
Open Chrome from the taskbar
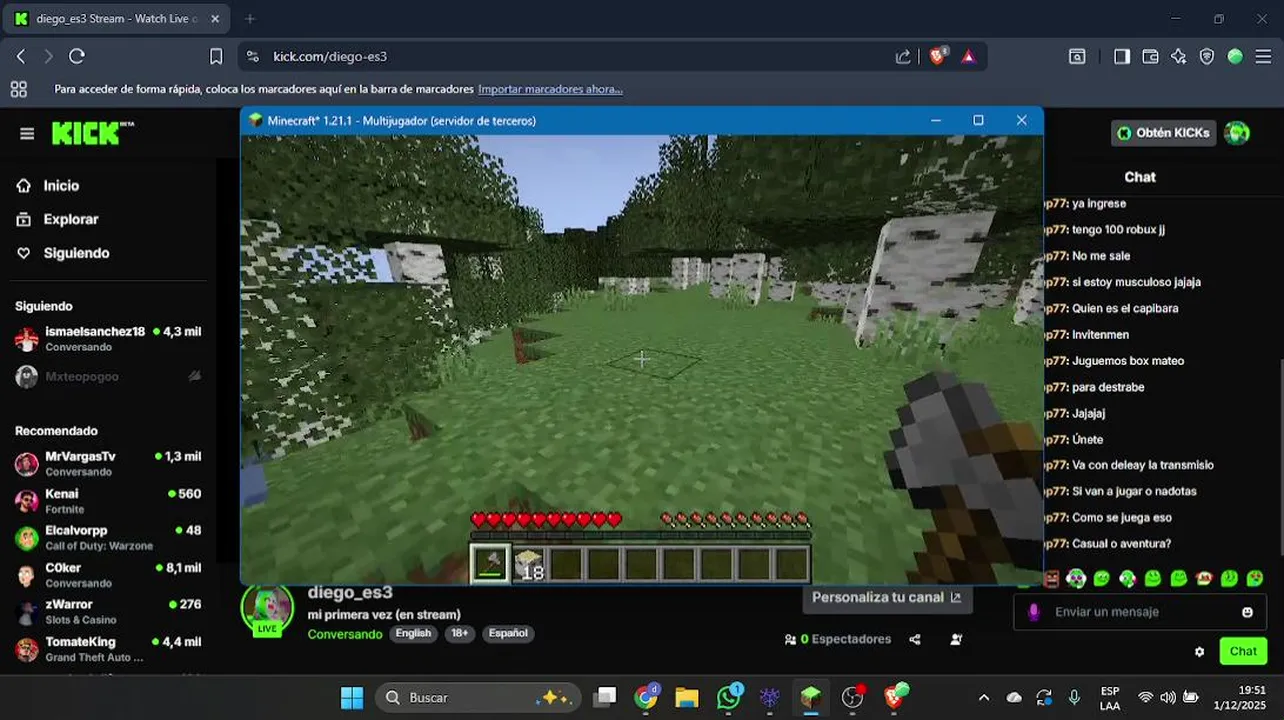click(x=647, y=698)
